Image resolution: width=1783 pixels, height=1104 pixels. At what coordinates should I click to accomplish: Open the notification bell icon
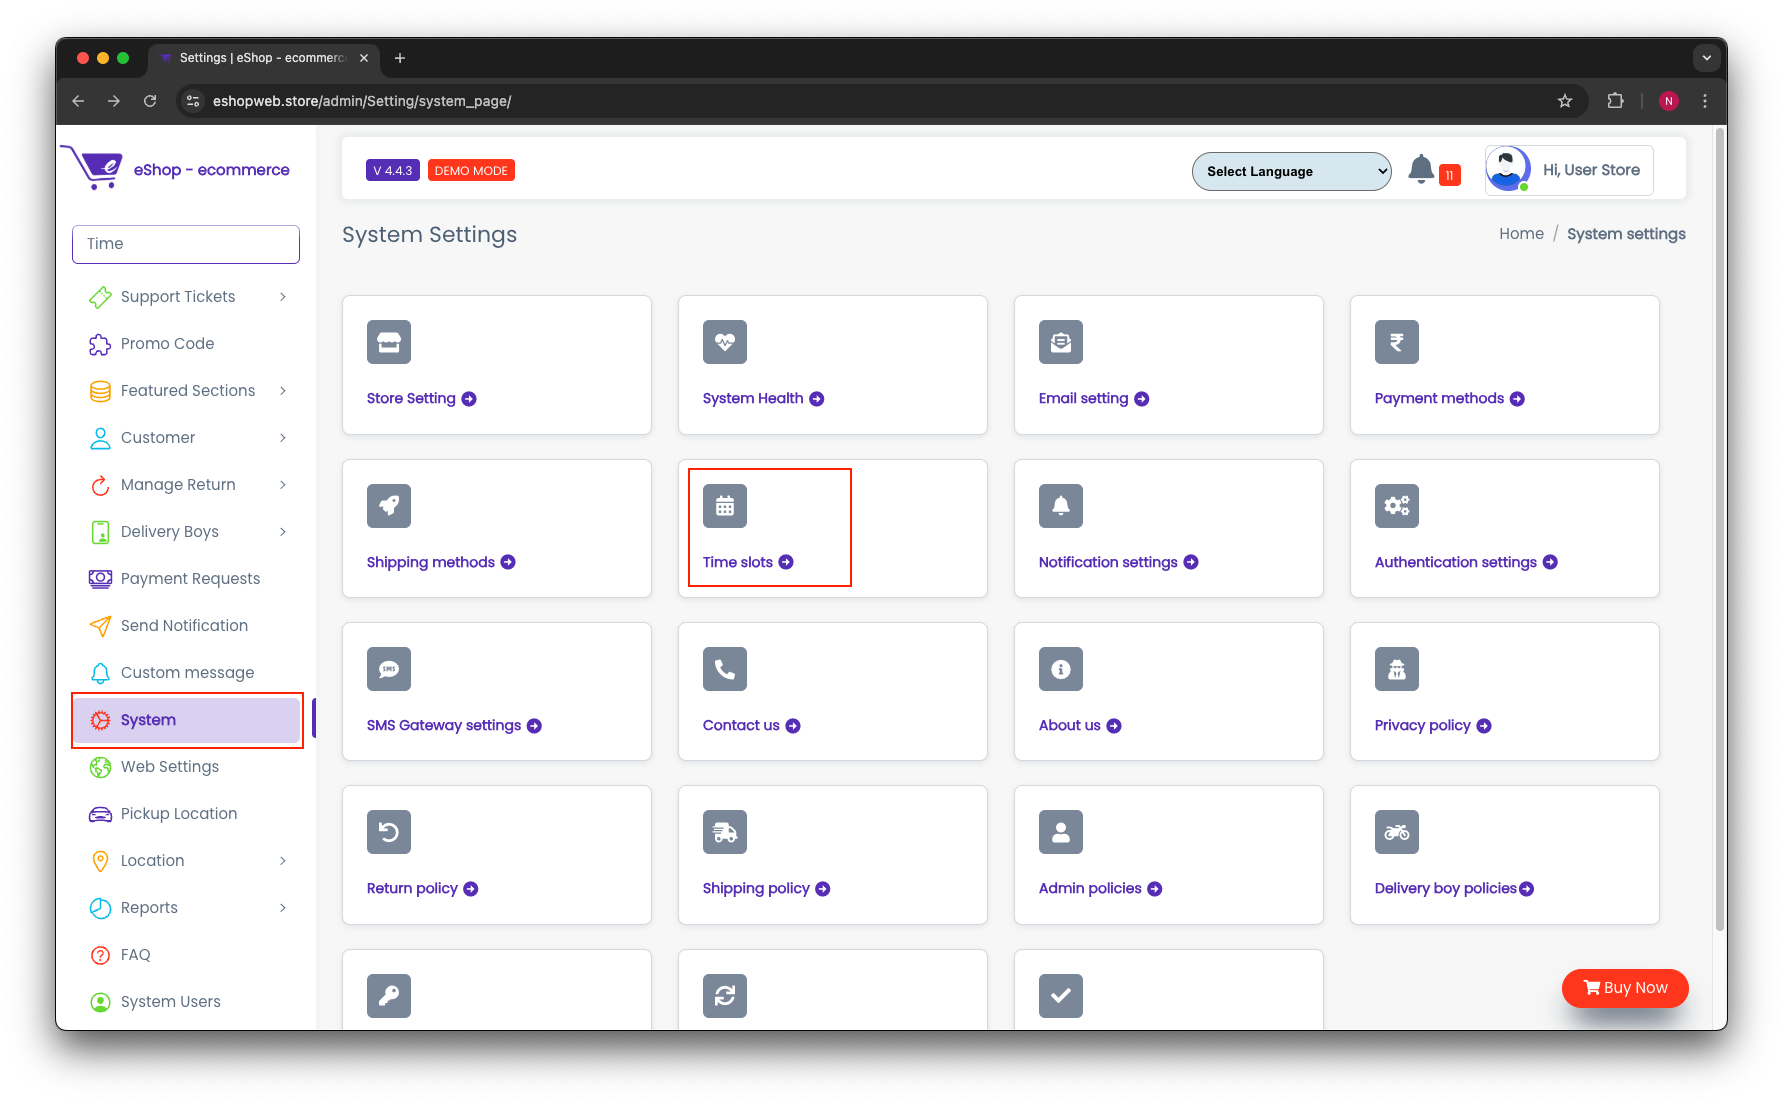1420,169
